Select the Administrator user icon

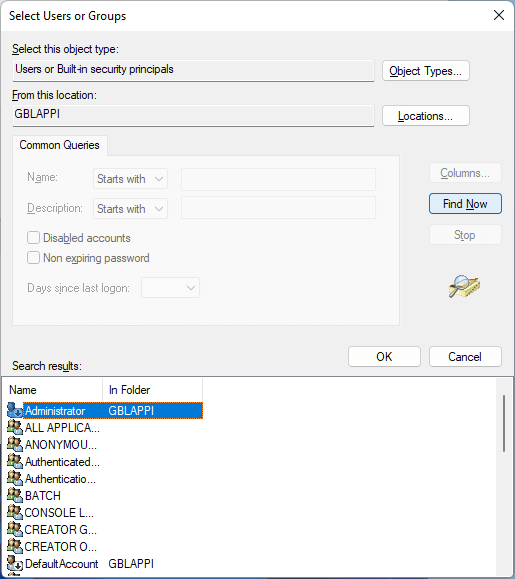click(15, 410)
